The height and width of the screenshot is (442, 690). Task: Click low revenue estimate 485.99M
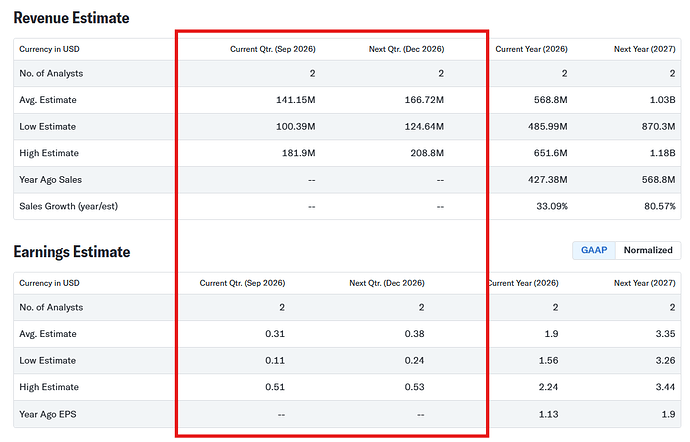coord(547,126)
